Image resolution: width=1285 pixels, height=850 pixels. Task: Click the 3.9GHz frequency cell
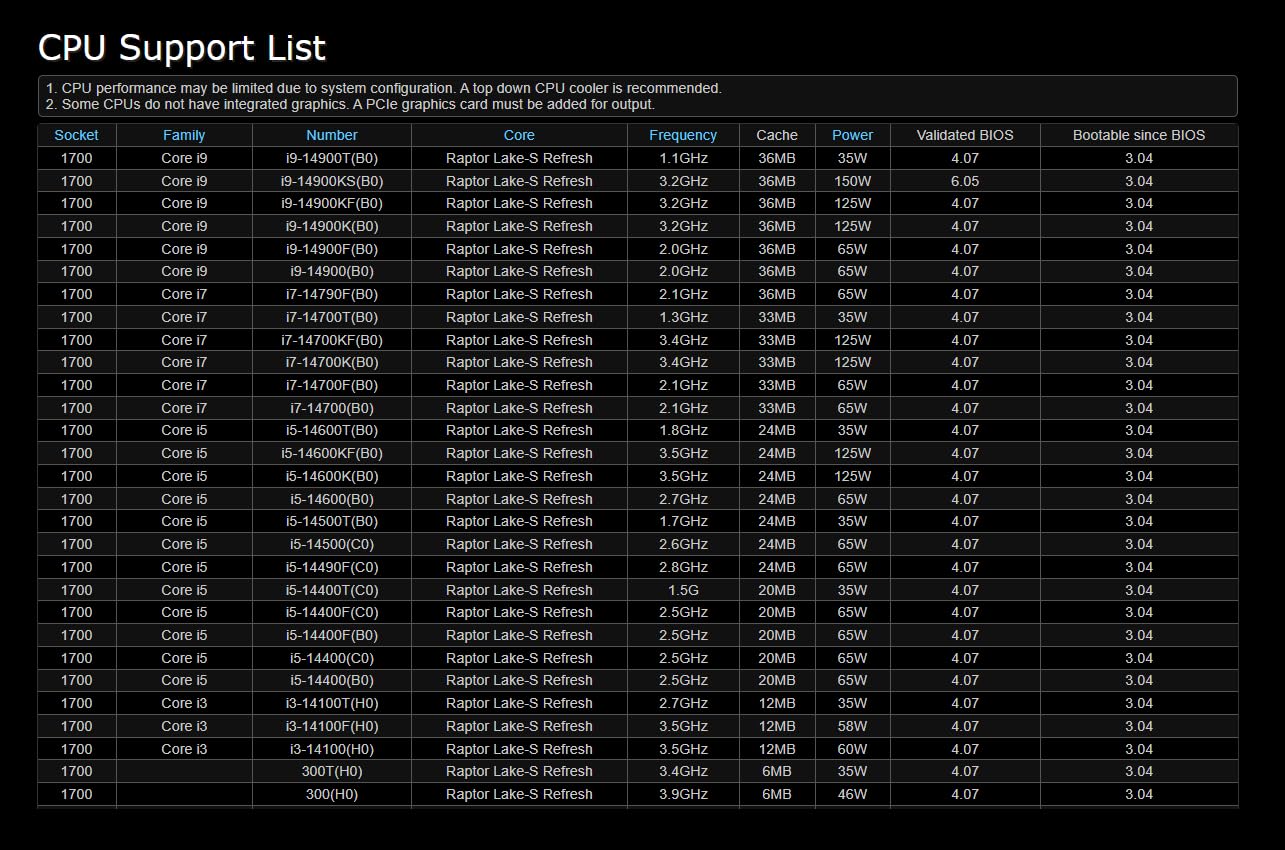[x=683, y=794]
